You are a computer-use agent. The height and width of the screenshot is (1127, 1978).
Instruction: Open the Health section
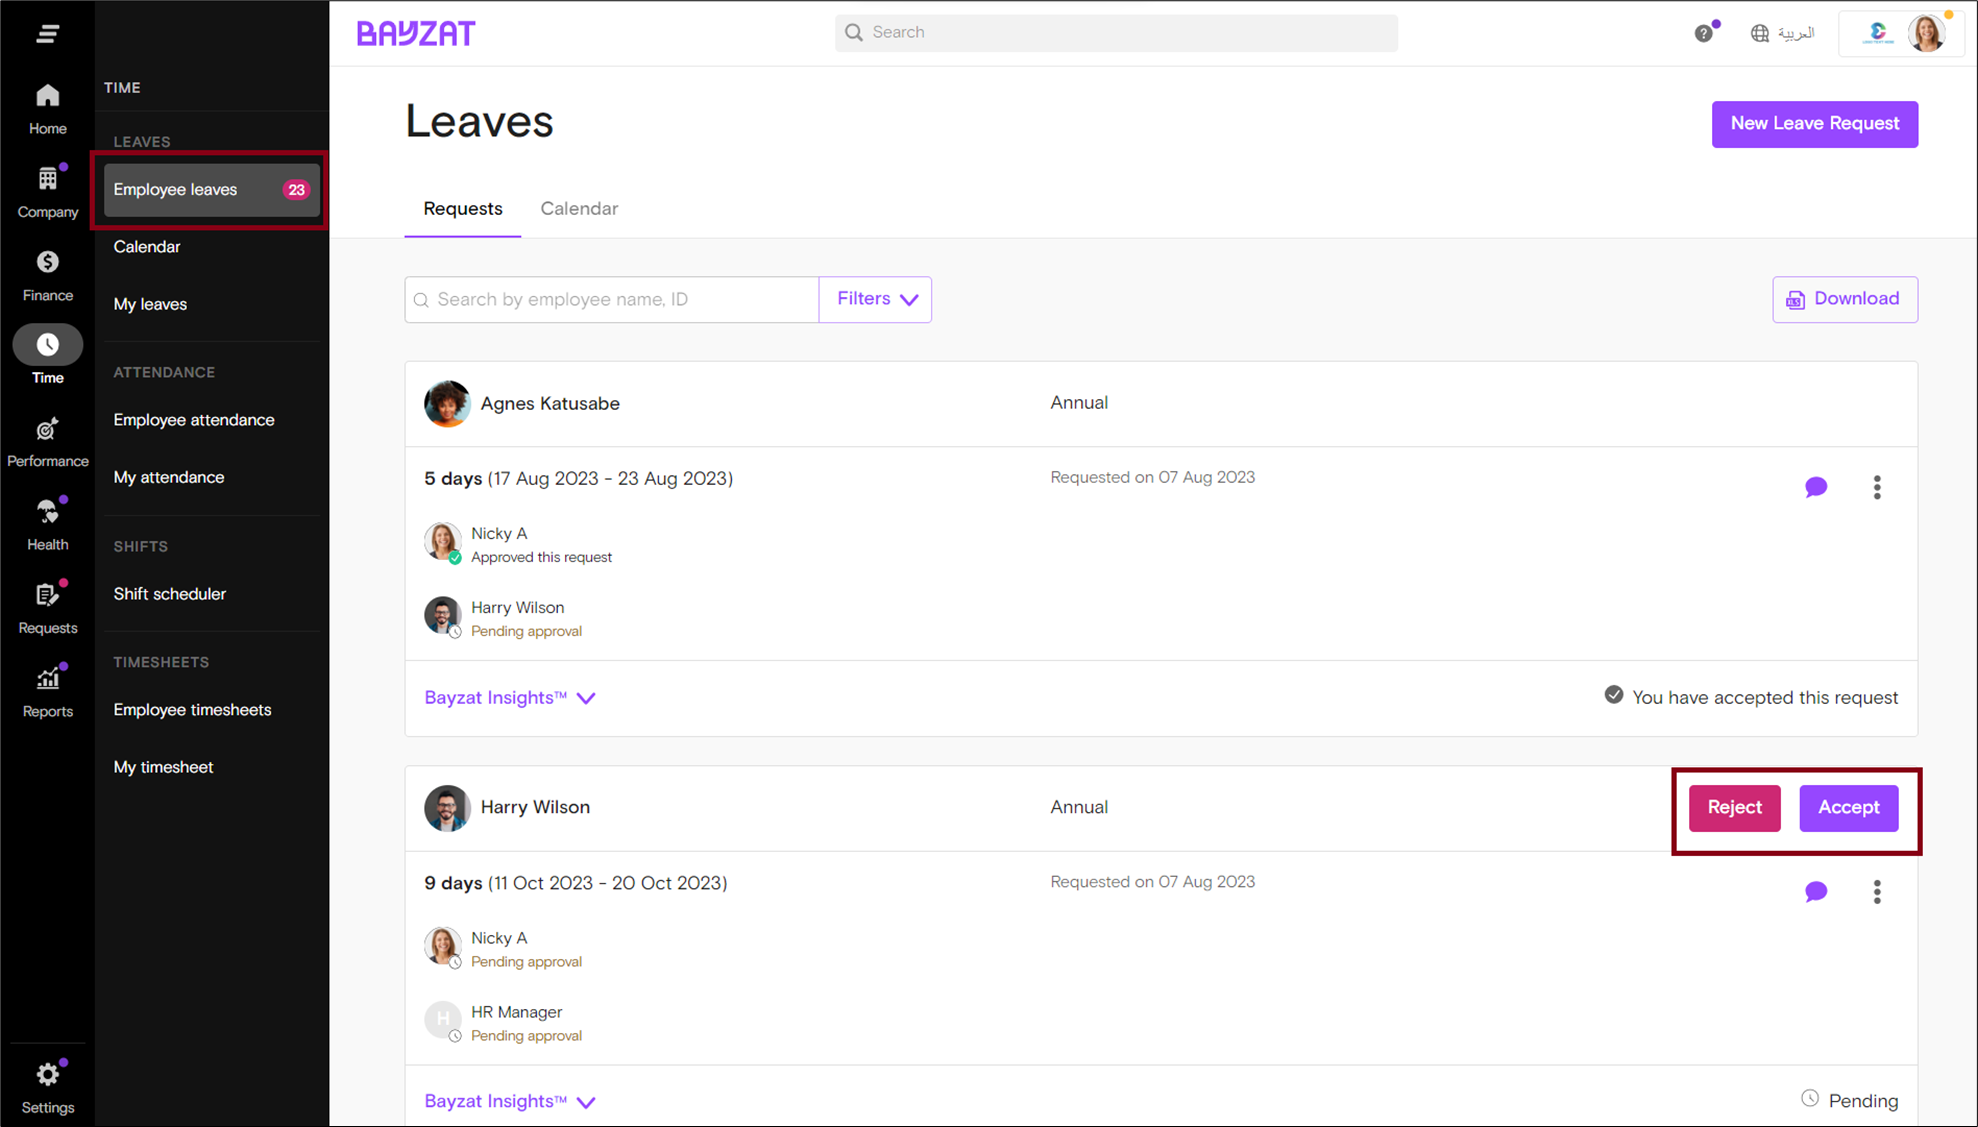47,521
